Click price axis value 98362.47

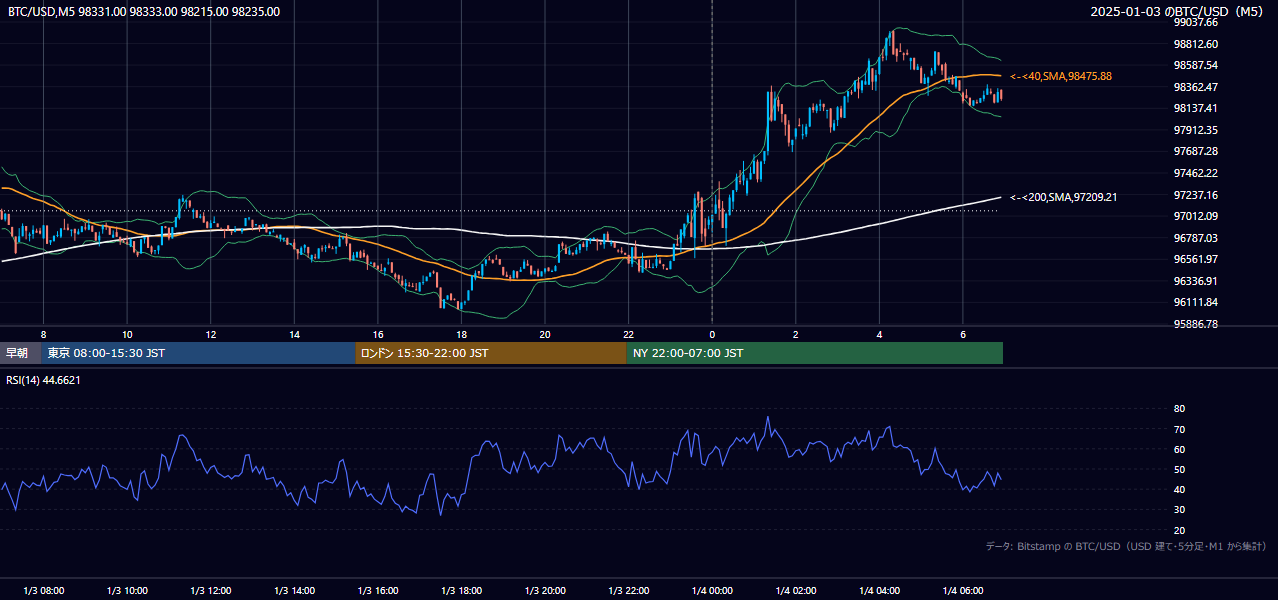click(x=1196, y=87)
